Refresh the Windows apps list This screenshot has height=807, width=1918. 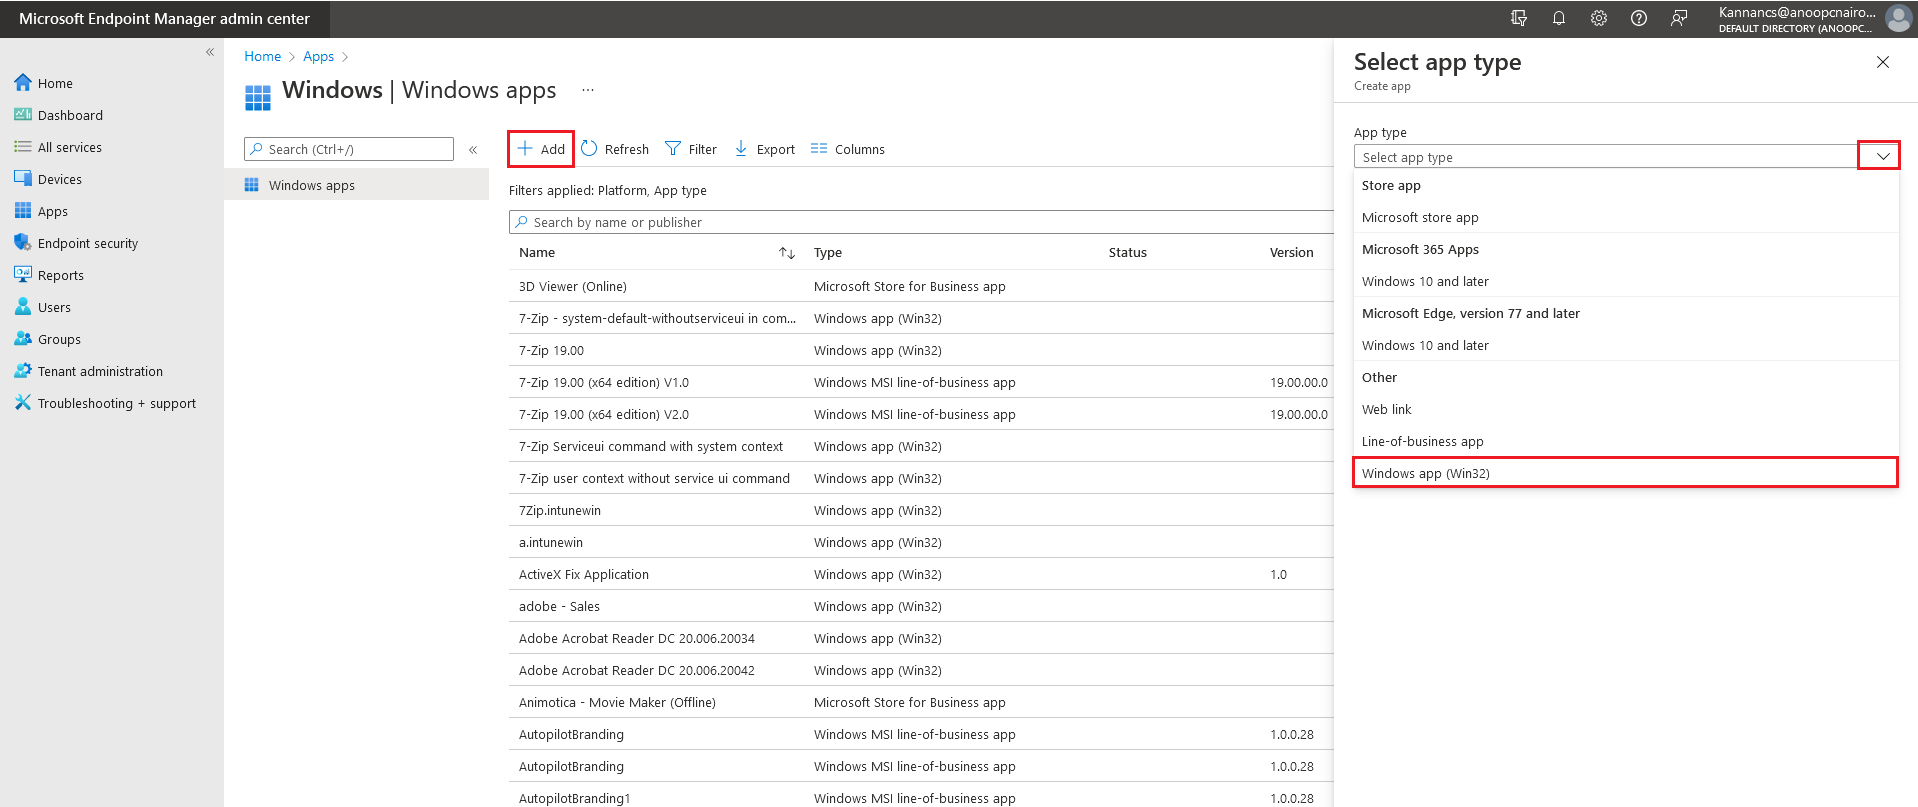point(615,149)
